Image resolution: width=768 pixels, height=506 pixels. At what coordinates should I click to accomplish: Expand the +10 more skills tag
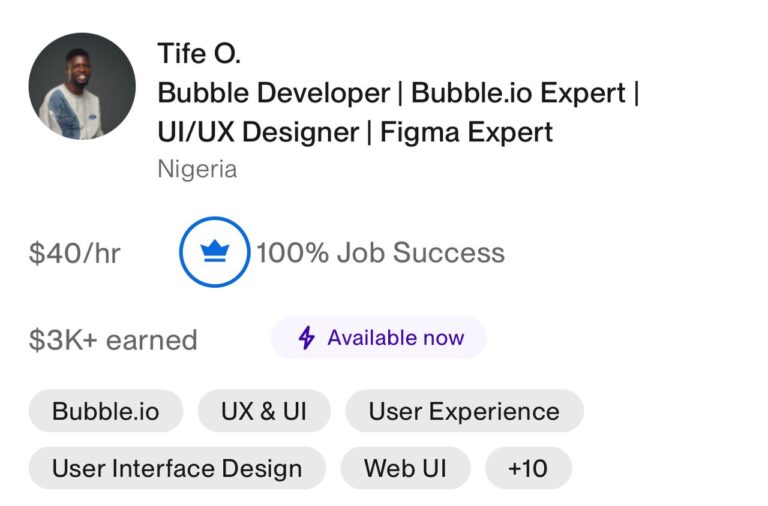528,468
